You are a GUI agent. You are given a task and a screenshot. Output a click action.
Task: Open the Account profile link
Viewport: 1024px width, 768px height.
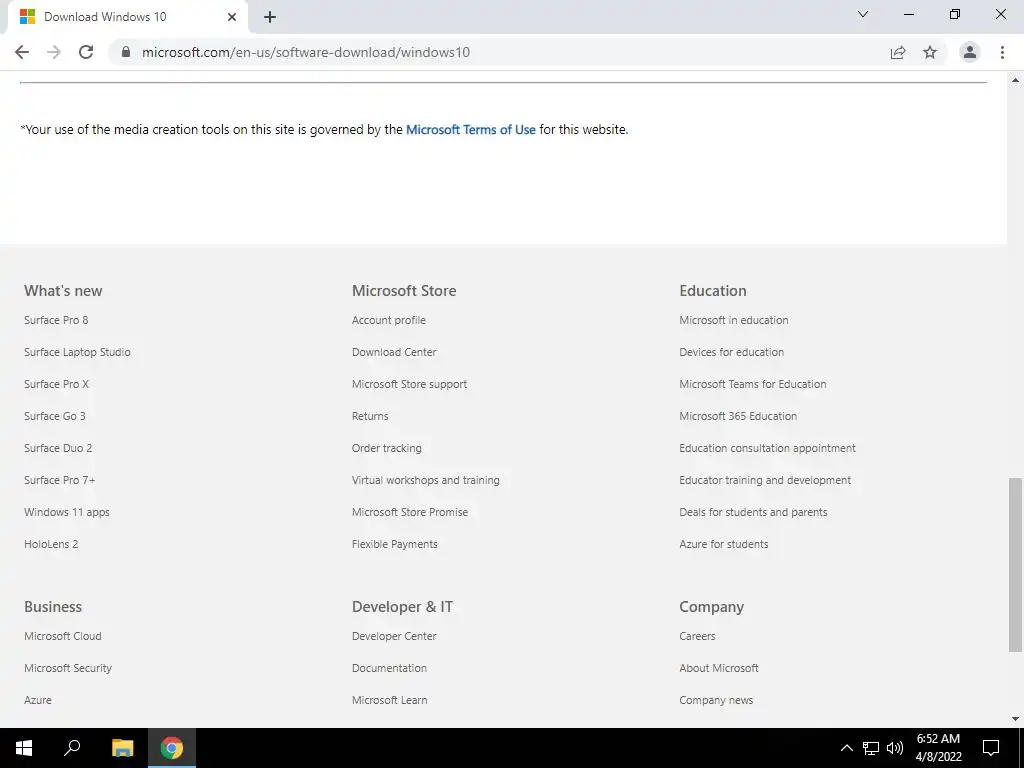click(x=389, y=320)
